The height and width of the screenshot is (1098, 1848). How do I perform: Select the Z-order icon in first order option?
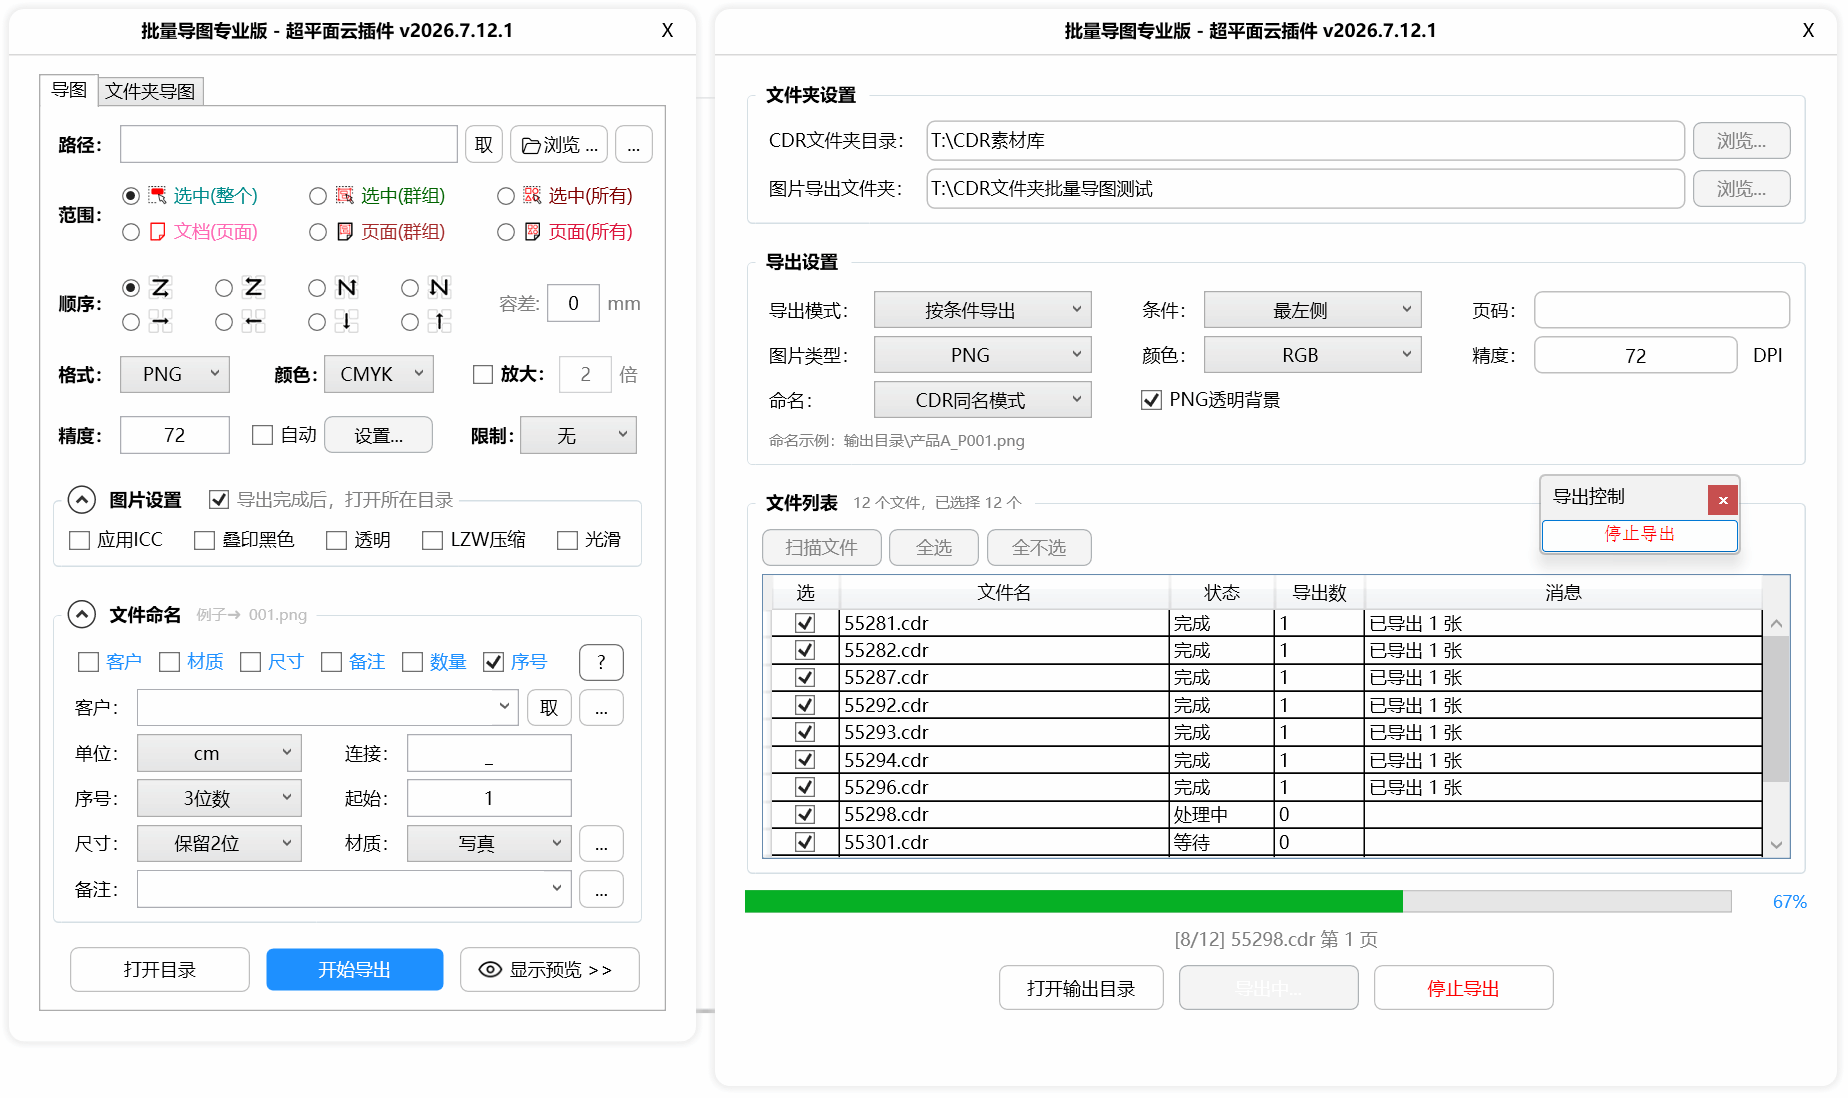[x=160, y=288]
